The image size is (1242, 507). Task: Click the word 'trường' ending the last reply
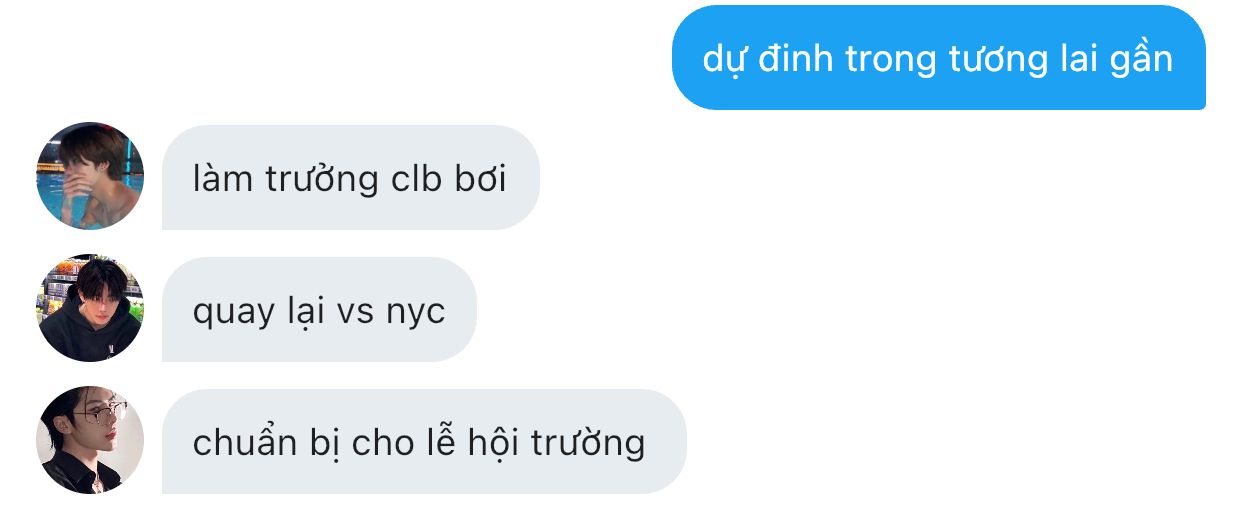(588, 443)
